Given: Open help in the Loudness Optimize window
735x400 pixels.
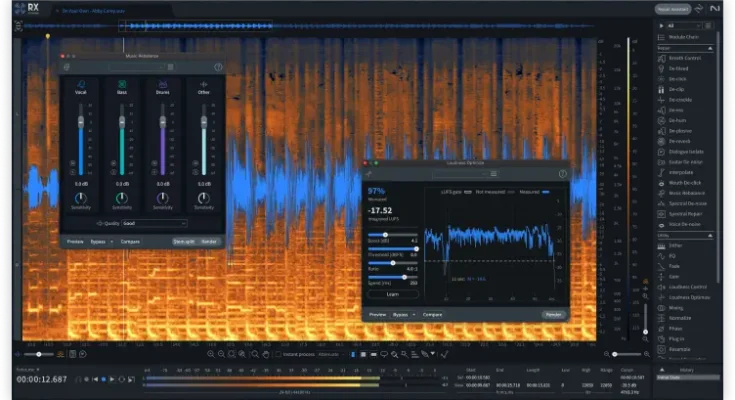Looking at the screenshot, I should [562, 174].
